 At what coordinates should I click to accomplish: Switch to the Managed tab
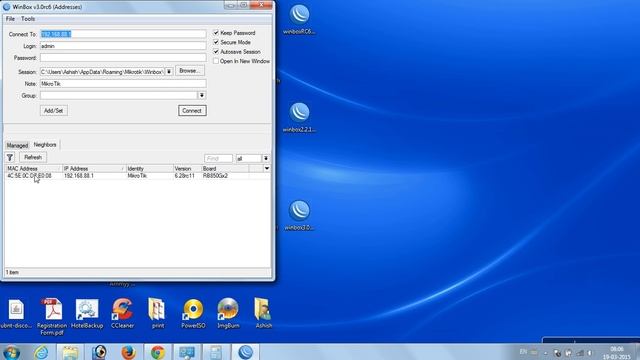coord(17,145)
